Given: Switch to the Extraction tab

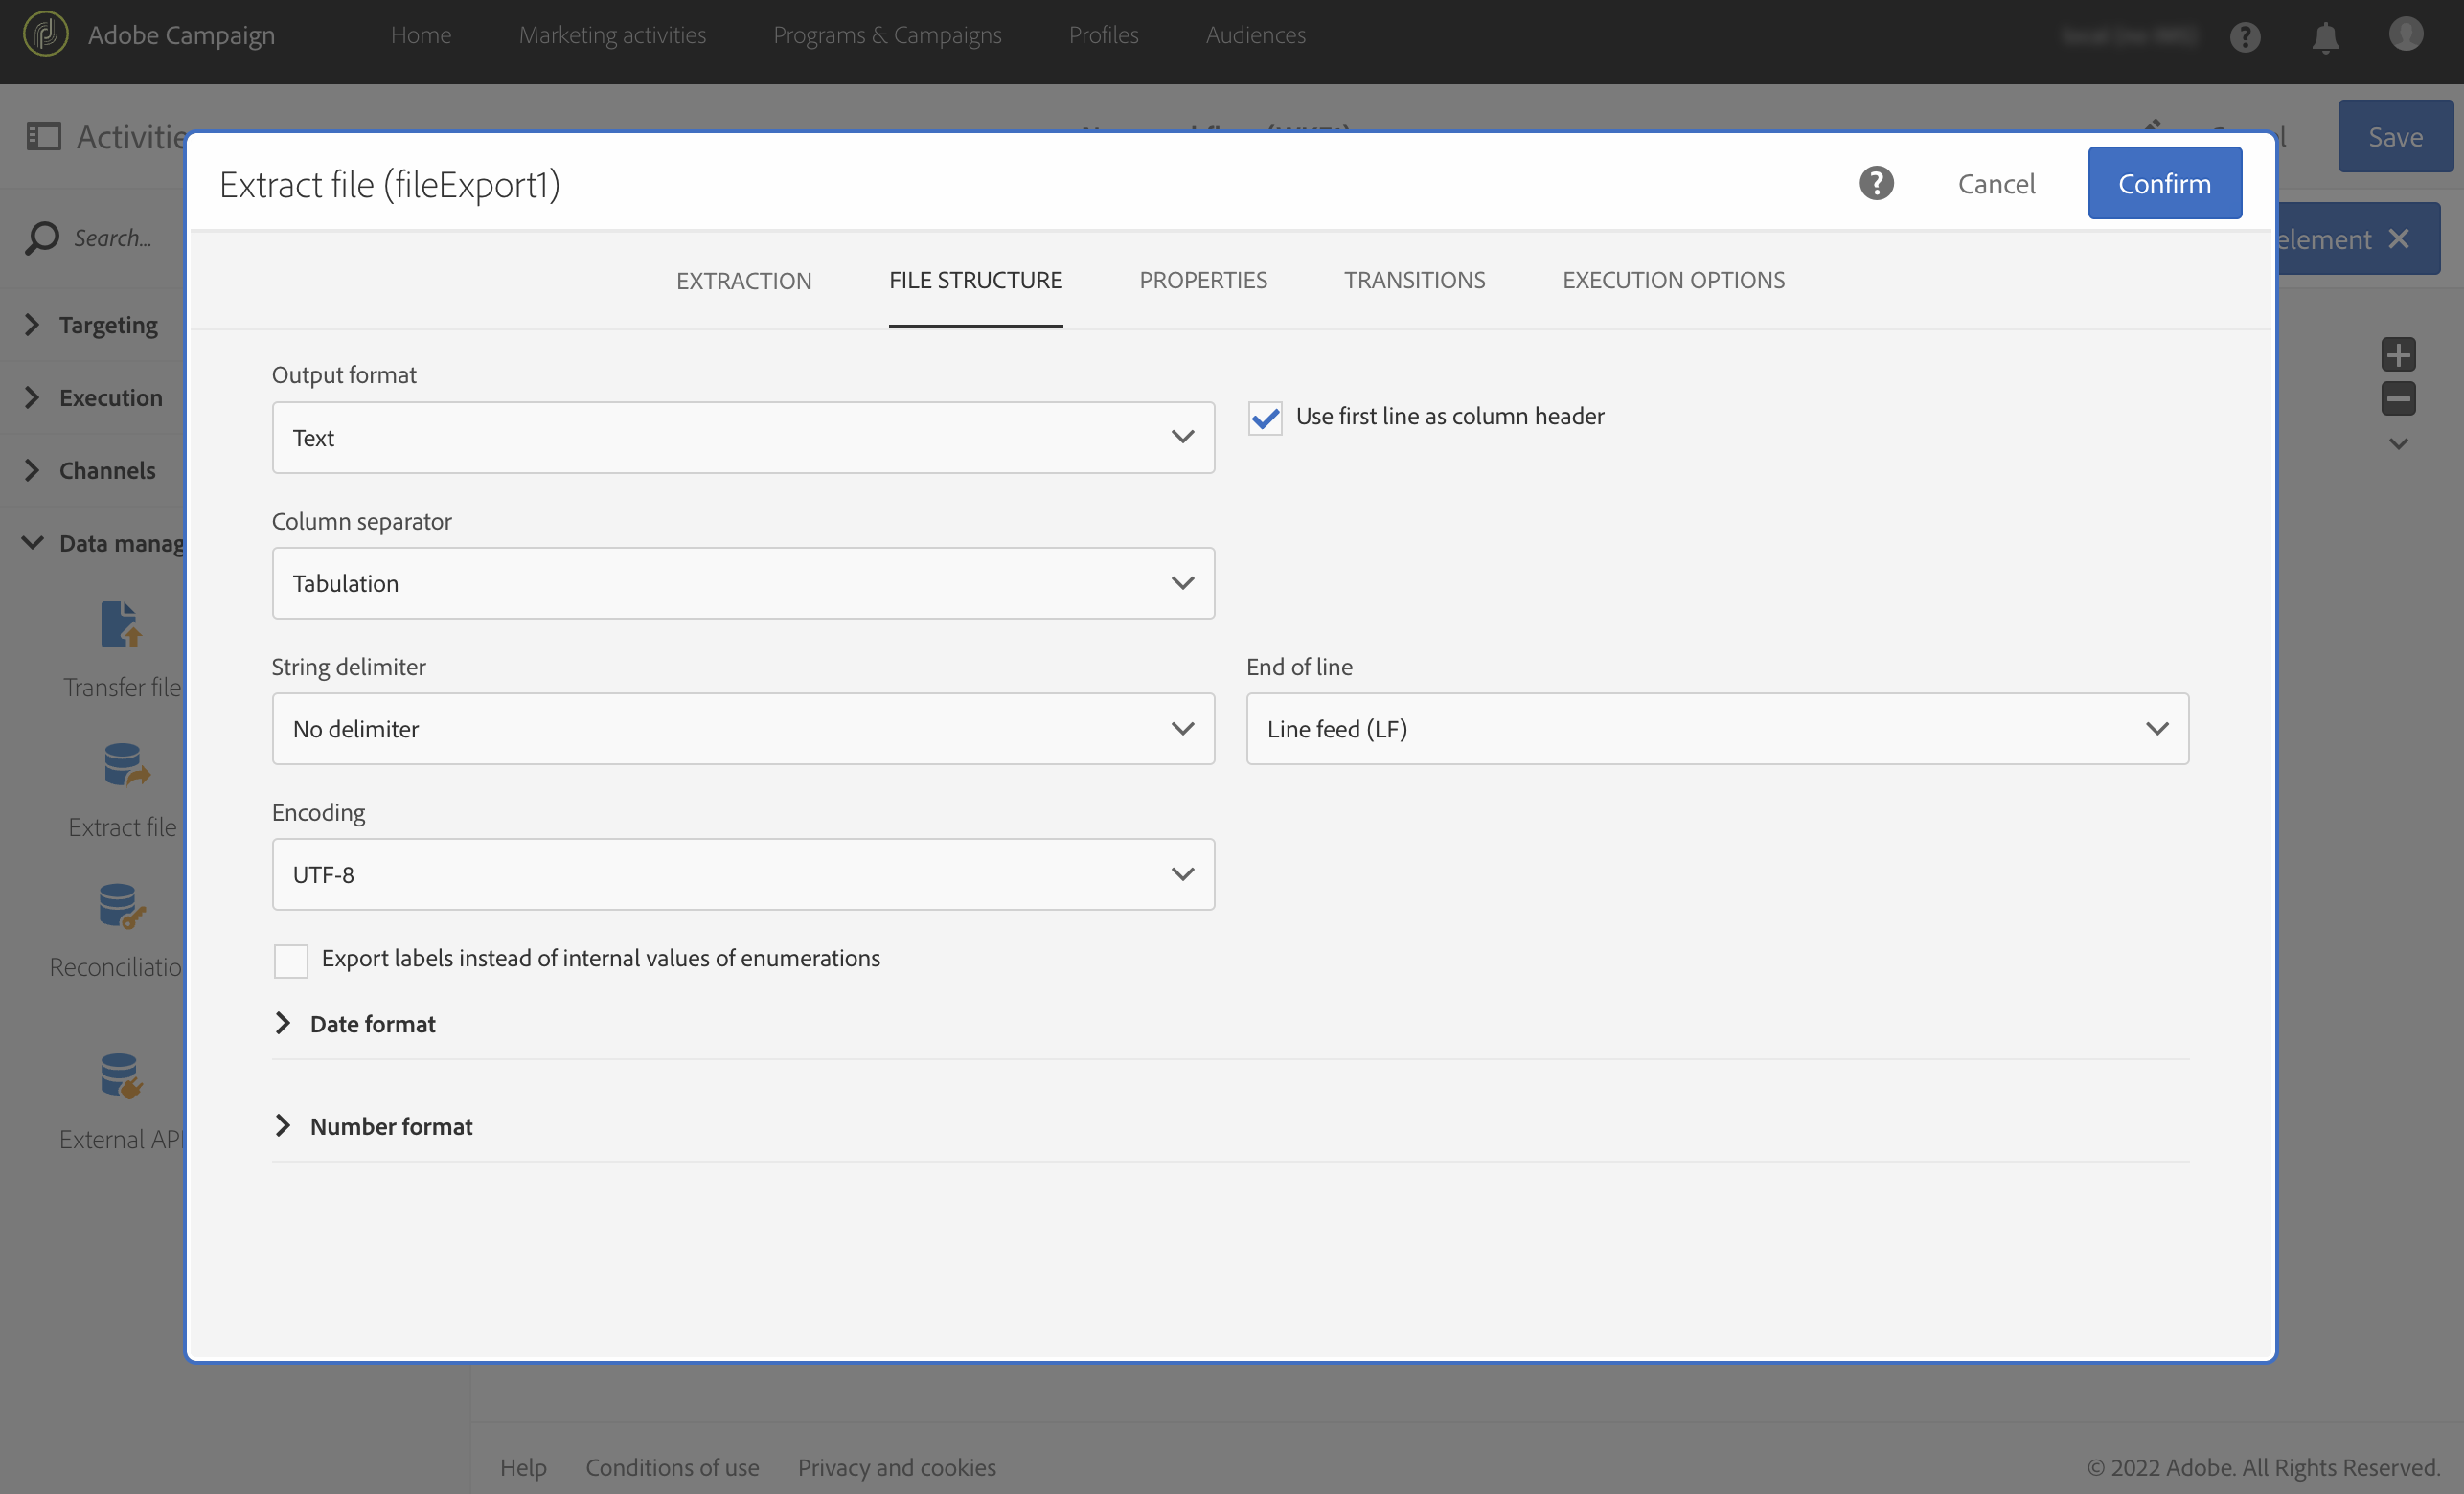Looking at the screenshot, I should tap(743, 281).
